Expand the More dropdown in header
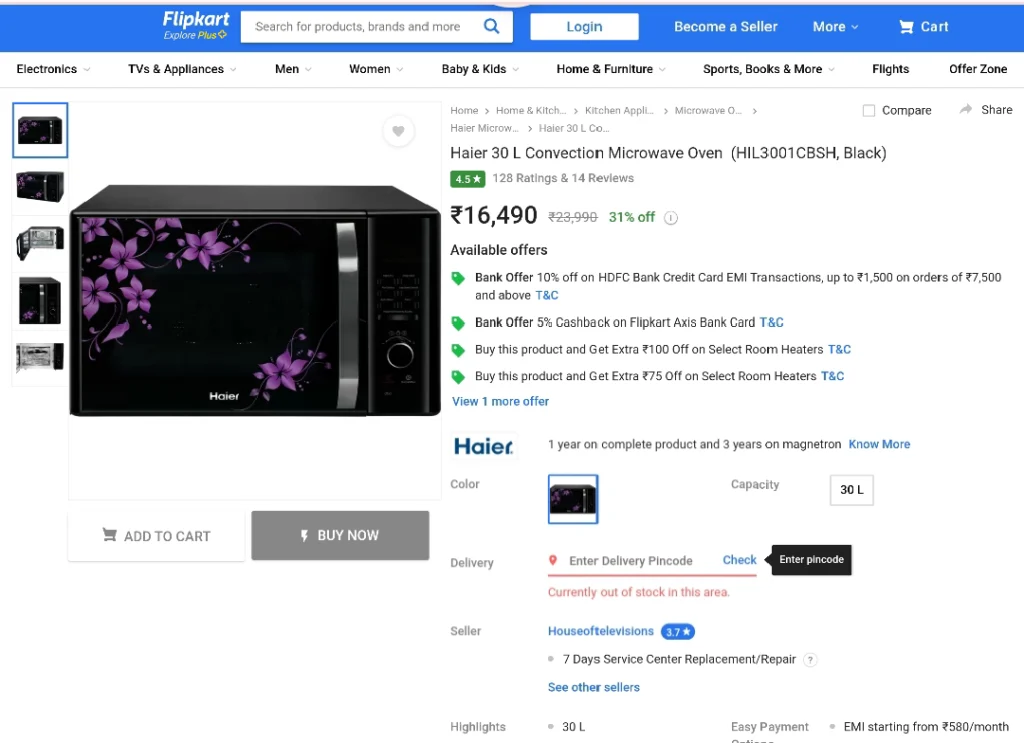Viewport: 1024px width, 743px height. tap(835, 27)
